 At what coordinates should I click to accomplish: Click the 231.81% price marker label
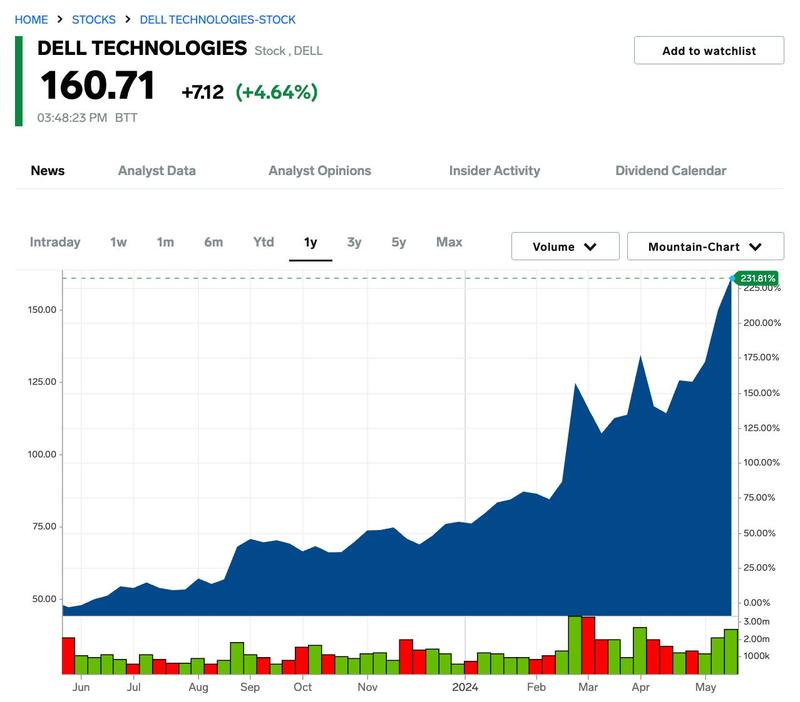coord(757,278)
